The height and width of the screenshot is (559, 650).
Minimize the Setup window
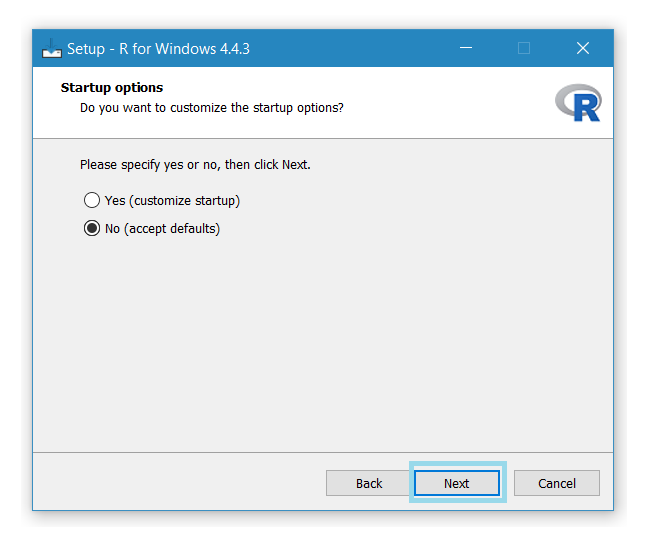[x=466, y=48]
